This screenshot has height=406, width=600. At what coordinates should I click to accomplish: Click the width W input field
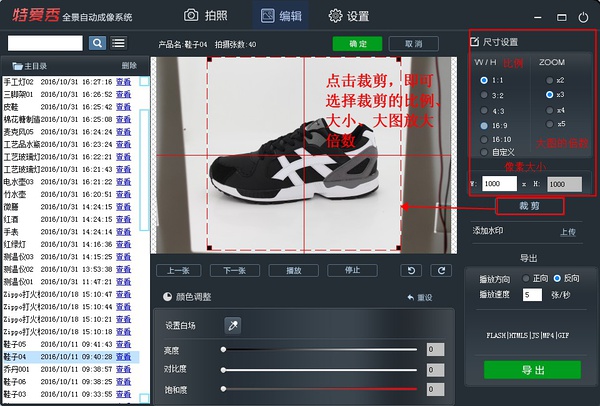click(x=499, y=184)
